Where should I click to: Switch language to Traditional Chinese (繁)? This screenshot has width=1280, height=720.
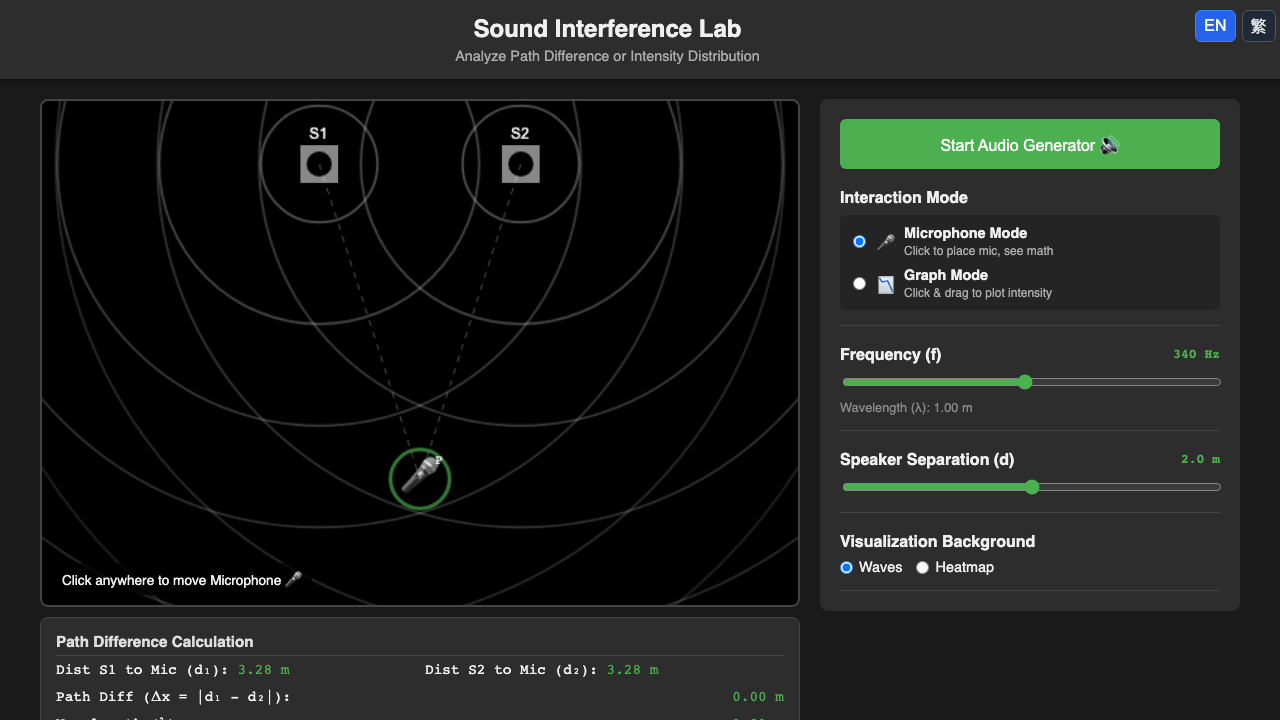click(1258, 26)
